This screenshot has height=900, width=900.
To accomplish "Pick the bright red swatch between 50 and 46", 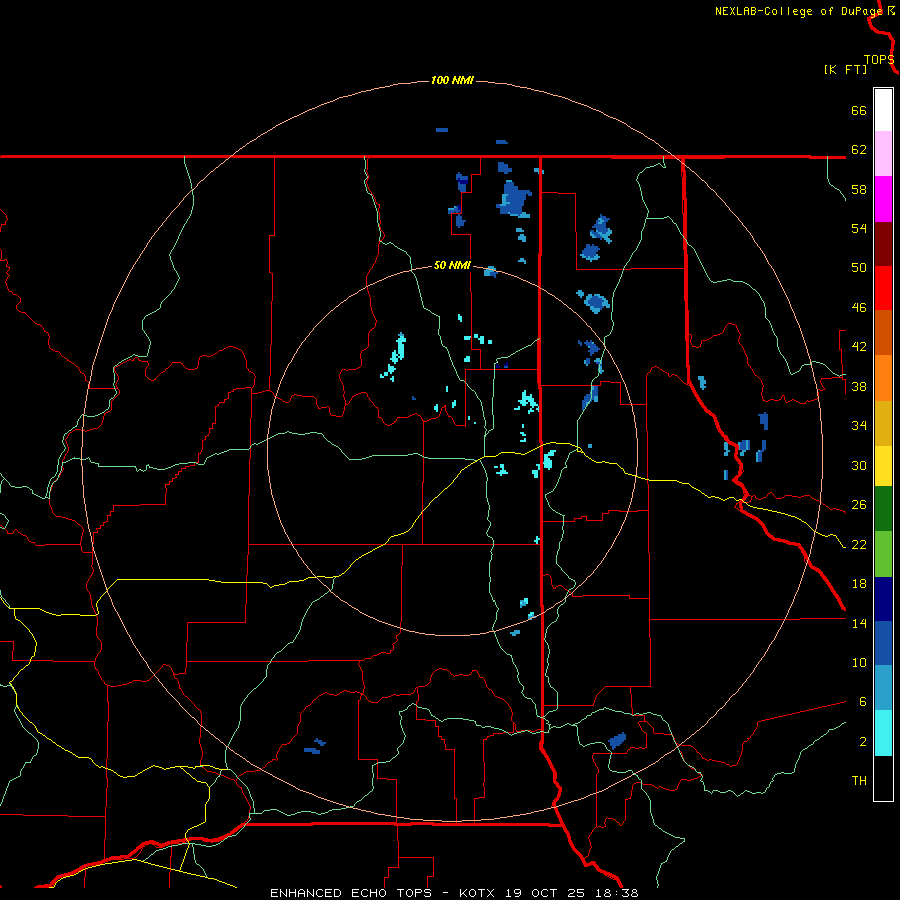I will coord(883,288).
